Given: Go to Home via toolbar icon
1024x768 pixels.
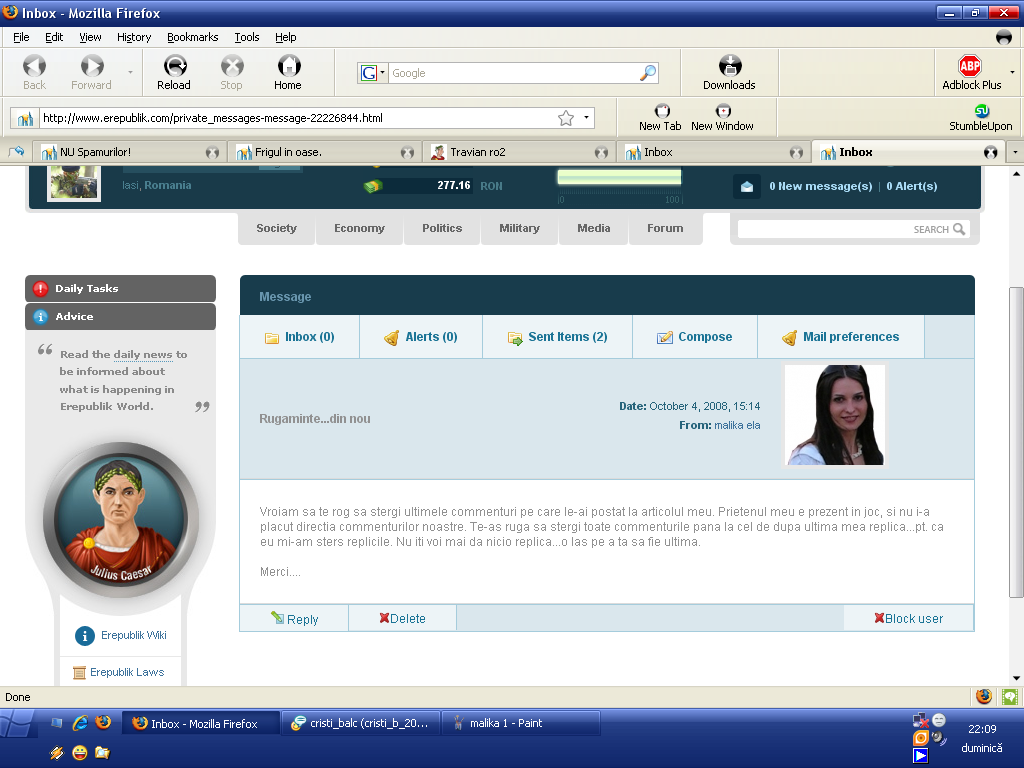Looking at the screenshot, I should (288, 67).
